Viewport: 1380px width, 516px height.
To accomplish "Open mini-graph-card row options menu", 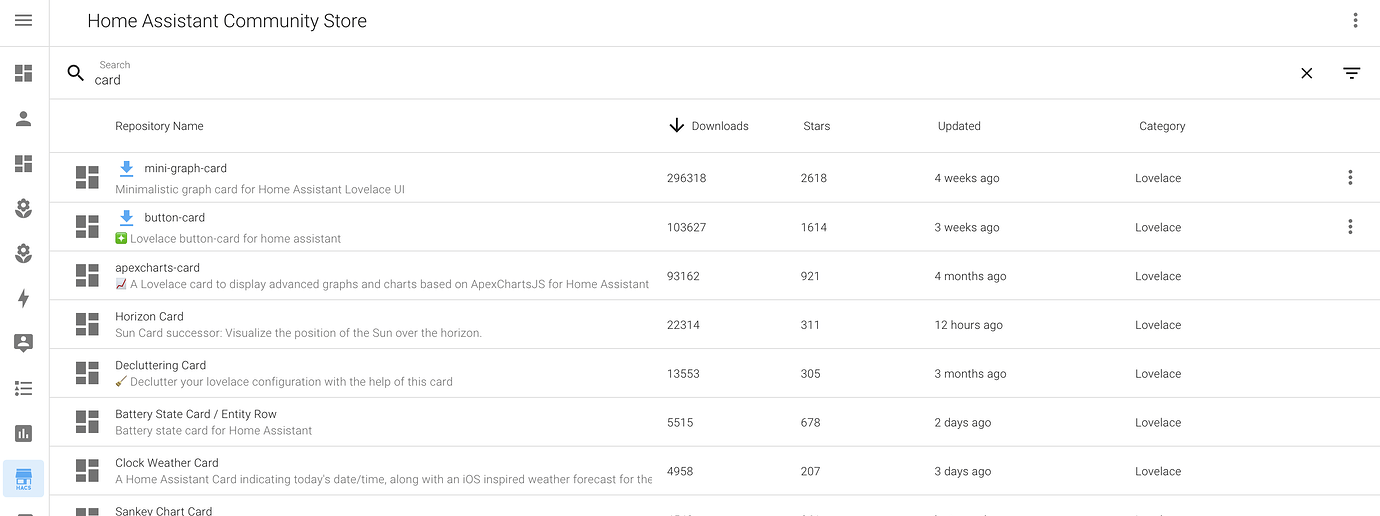I will point(1350,178).
